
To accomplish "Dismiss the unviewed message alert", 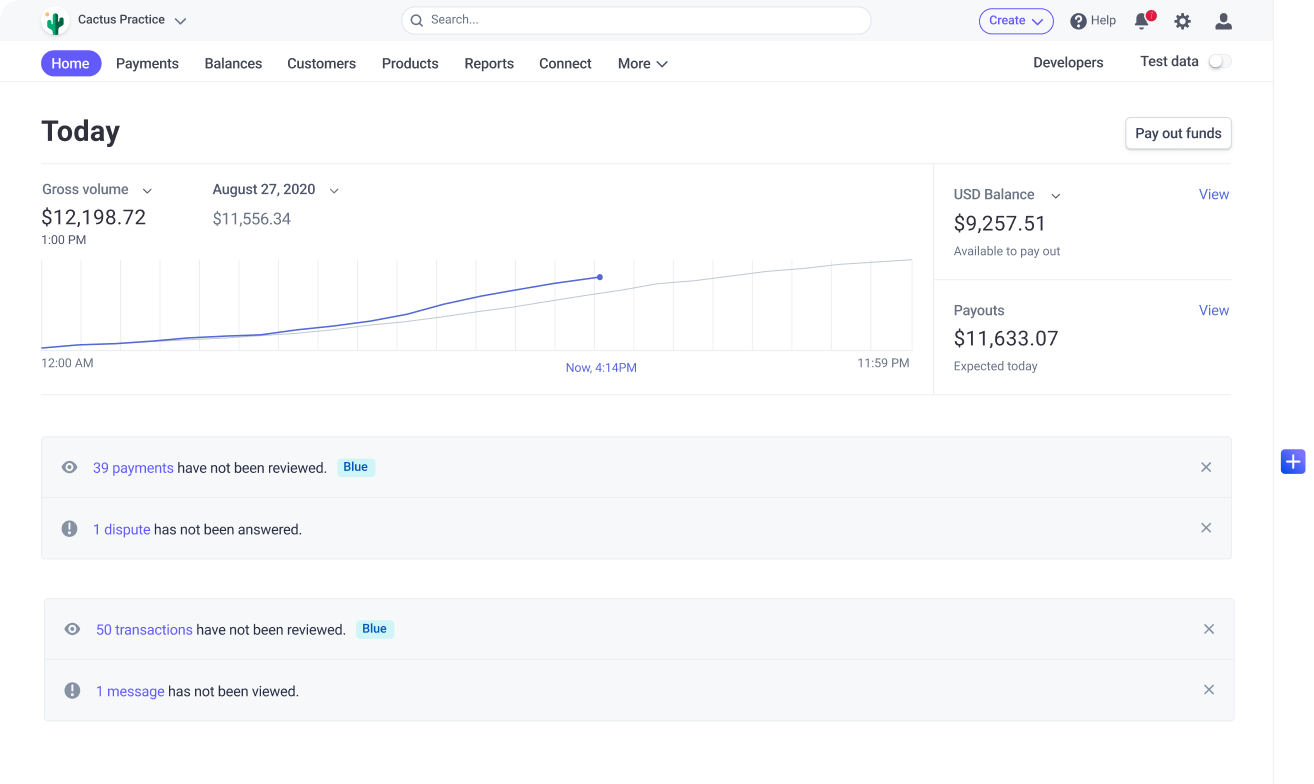I will (1209, 690).
